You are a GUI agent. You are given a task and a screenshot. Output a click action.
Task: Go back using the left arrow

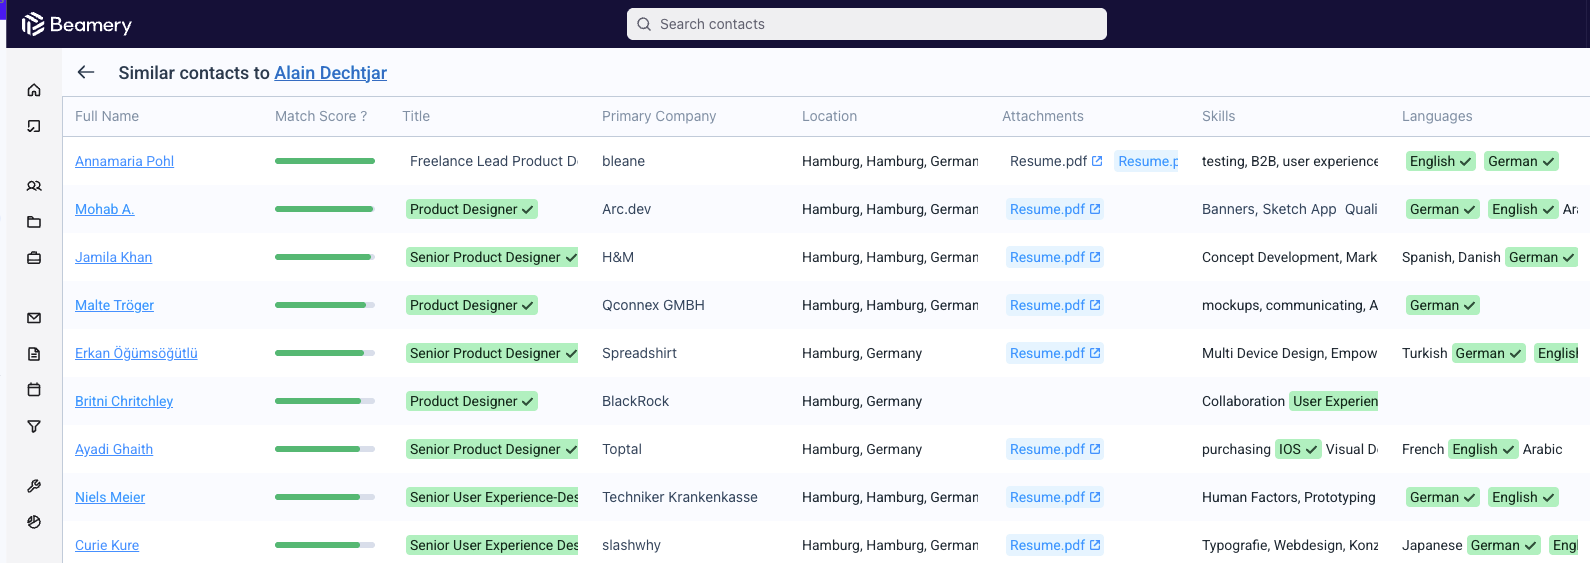(86, 72)
